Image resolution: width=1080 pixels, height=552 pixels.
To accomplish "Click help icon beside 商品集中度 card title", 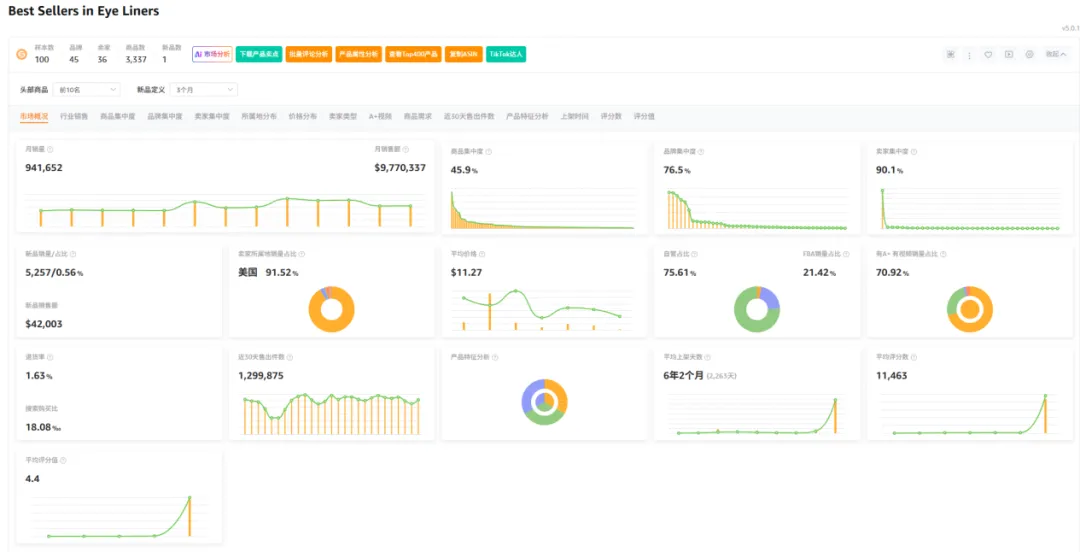I will point(488,152).
